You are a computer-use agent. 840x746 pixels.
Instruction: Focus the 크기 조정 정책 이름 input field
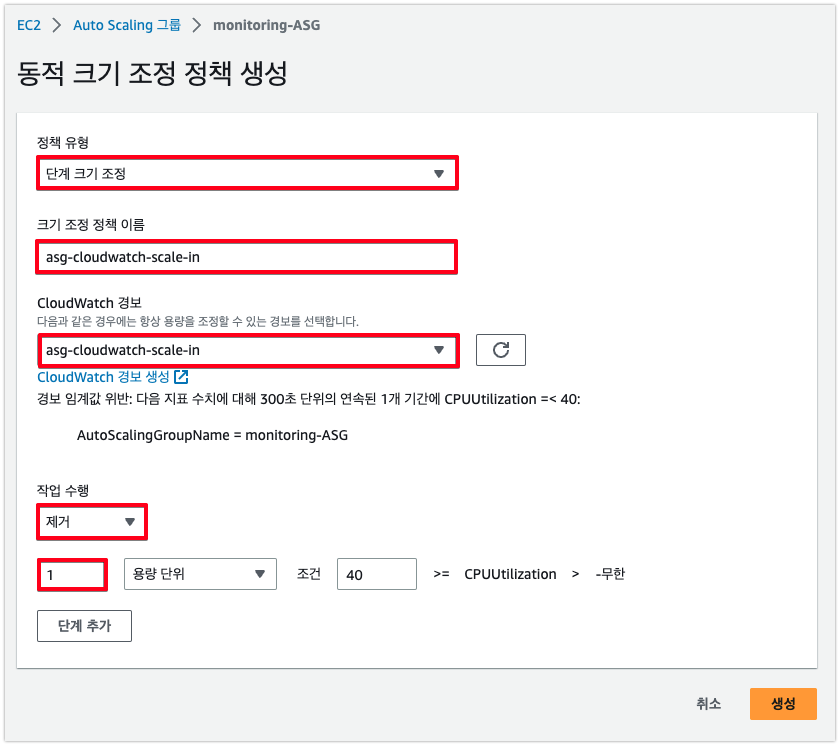coord(246,257)
